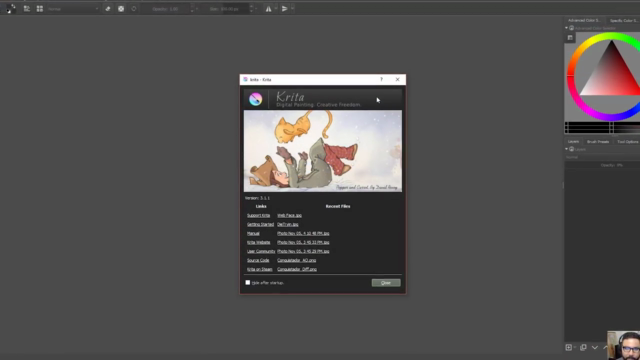Collapse the Advanced Color Selector docker arrow
Viewport: 640px width, 360px height.
pos(567,28)
